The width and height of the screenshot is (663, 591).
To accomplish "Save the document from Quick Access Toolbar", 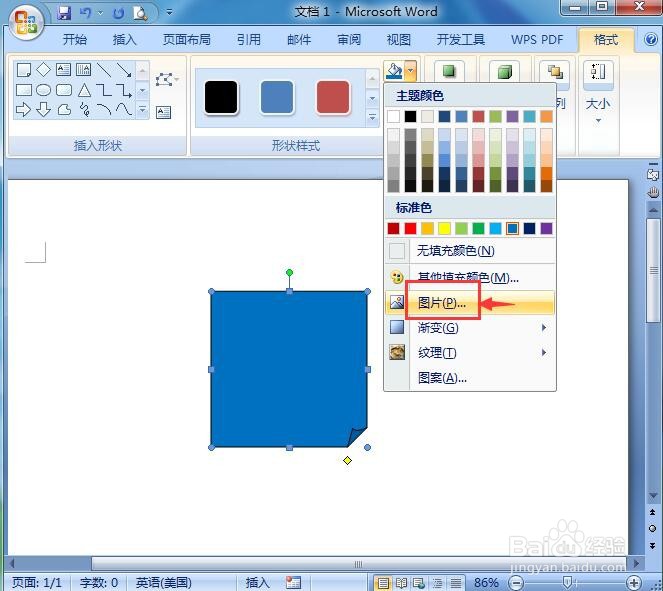I will pyautogui.click(x=64, y=13).
